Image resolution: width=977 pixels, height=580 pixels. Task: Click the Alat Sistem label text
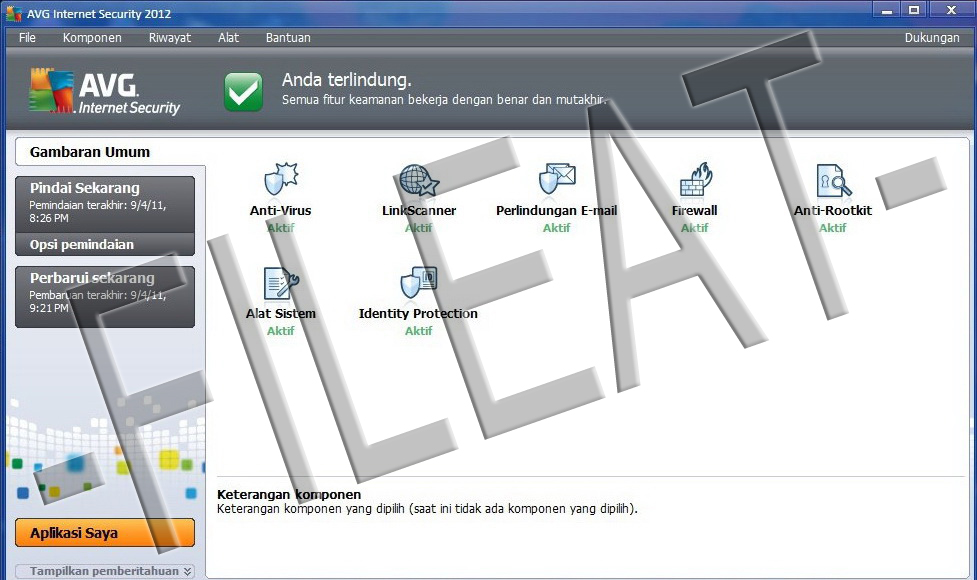pos(280,313)
